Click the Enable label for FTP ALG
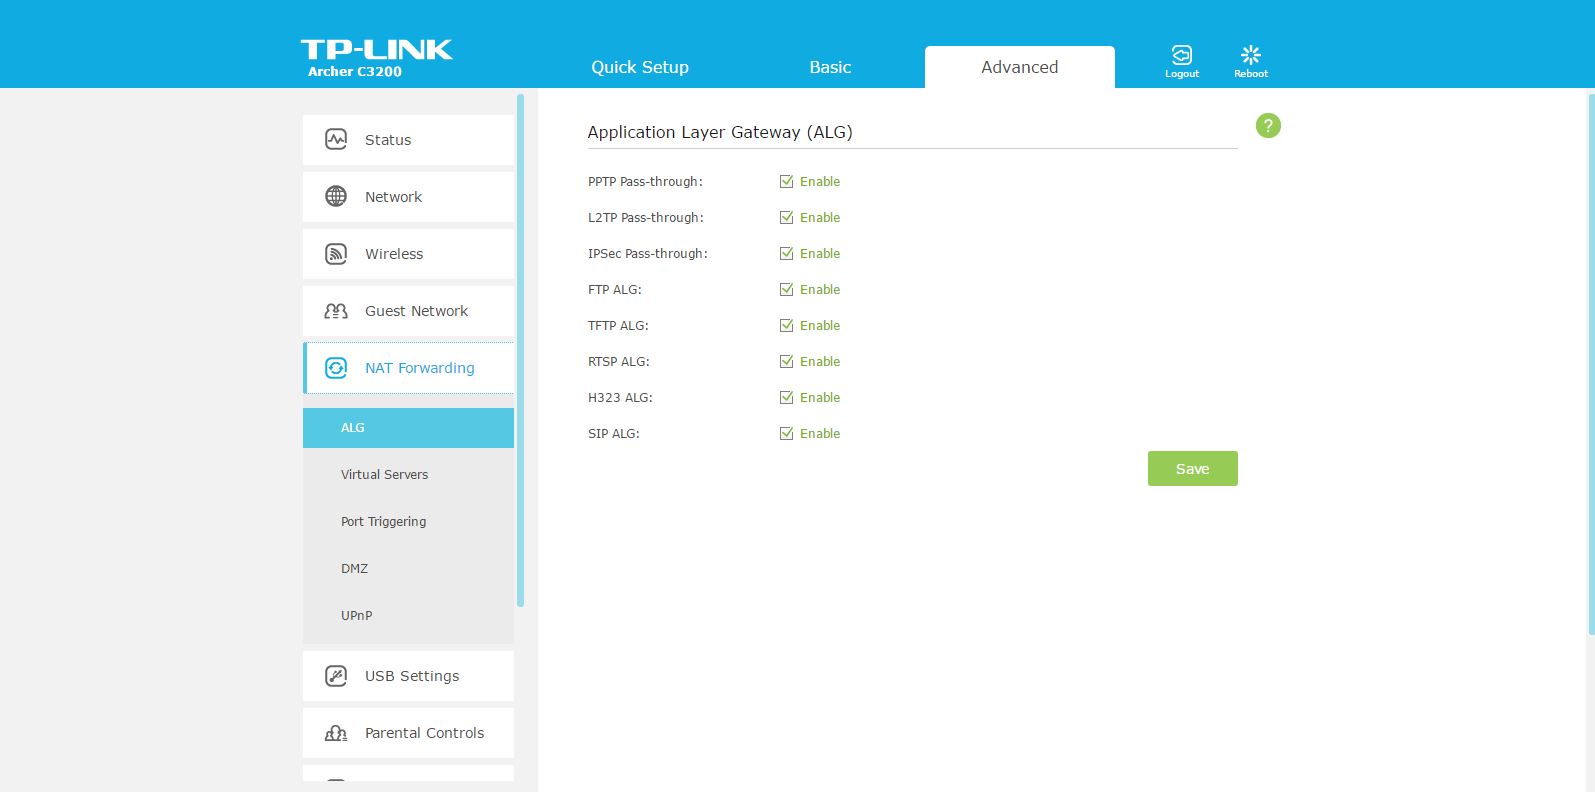Viewport: 1595px width, 792px height. [820, 290]
